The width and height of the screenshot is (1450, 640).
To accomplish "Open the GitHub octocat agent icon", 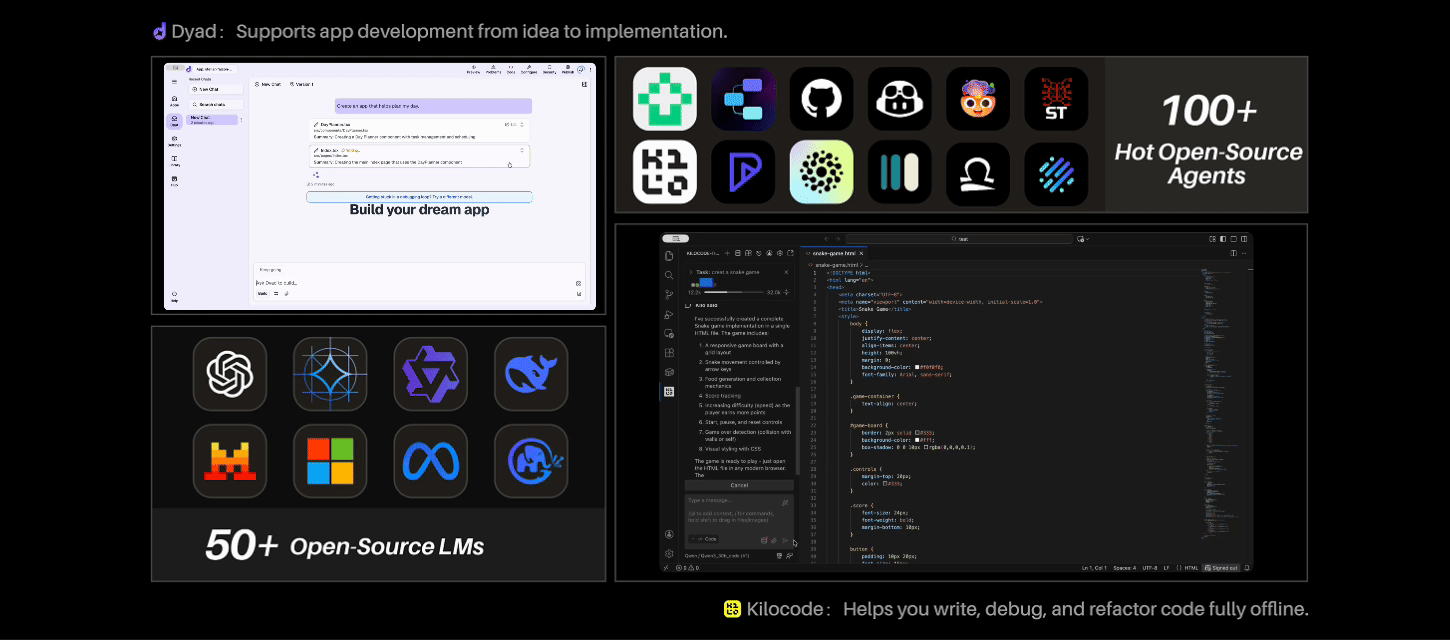I will pyautogui.click(x=821, y=99).
